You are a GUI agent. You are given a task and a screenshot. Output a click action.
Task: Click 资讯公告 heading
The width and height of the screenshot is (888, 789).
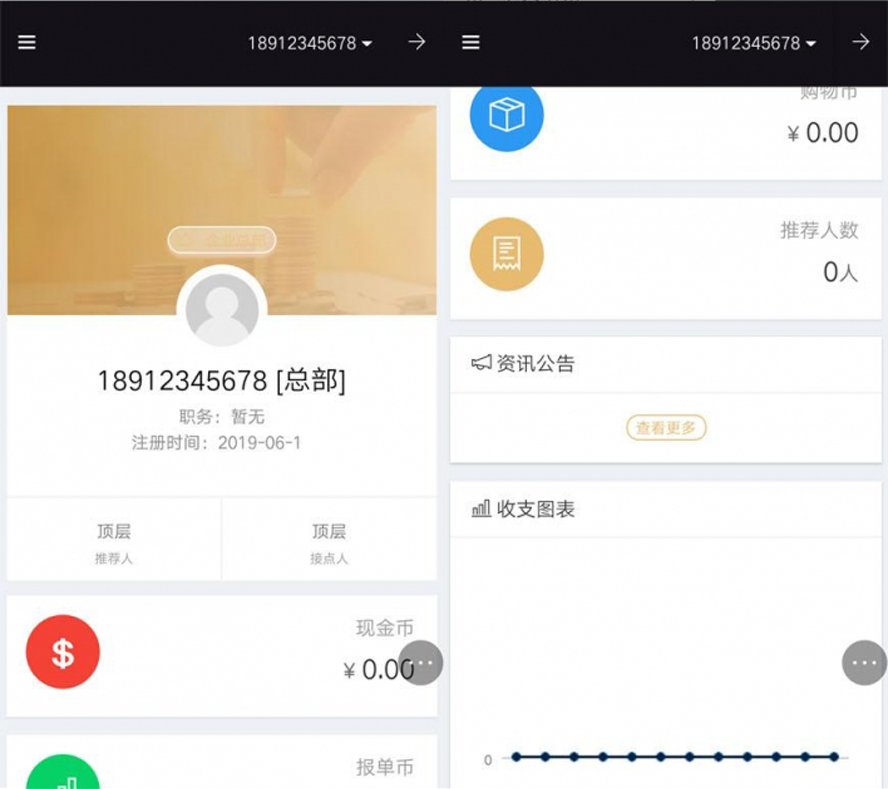pos(536,363)
